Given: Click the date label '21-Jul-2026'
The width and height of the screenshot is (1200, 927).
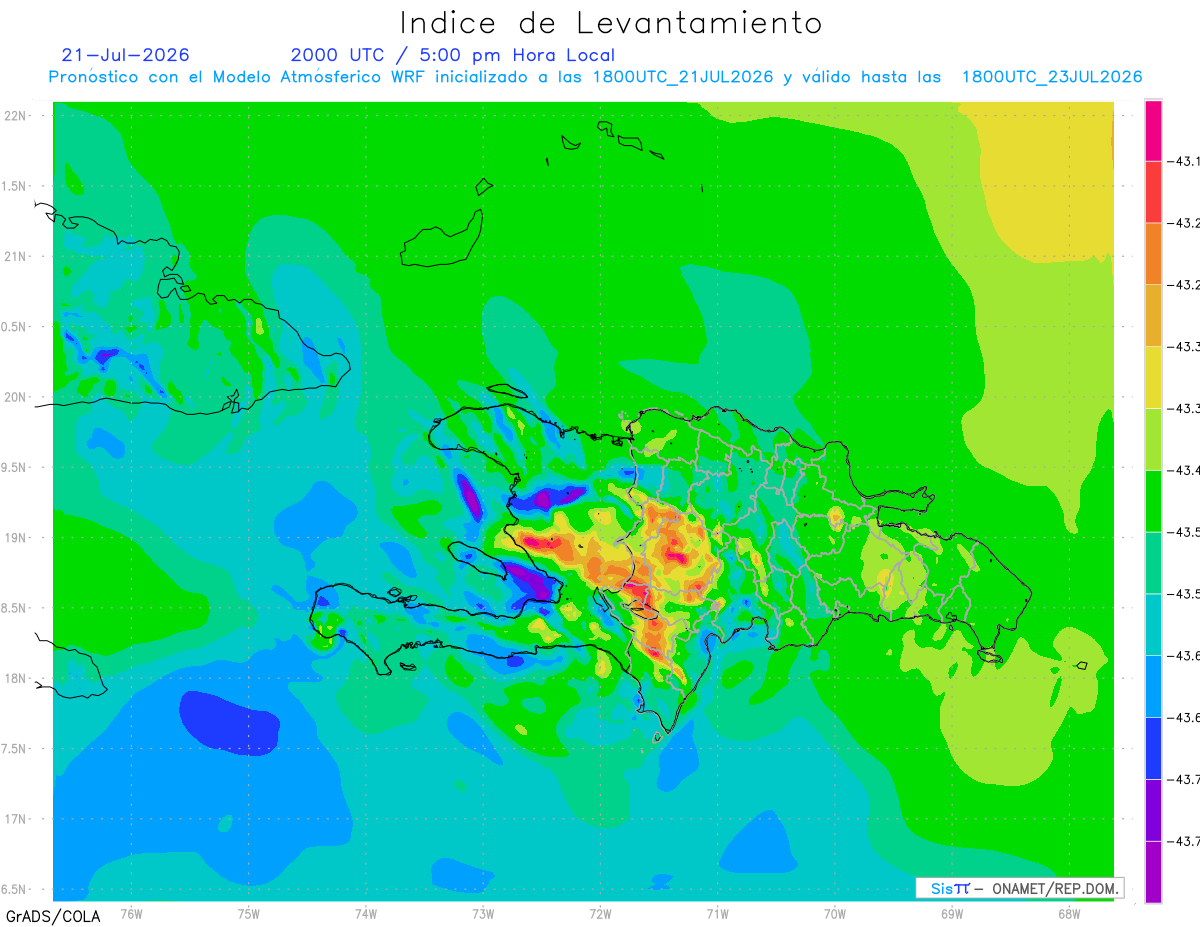Looking at the screenshot, I should (x=125, y=55).
